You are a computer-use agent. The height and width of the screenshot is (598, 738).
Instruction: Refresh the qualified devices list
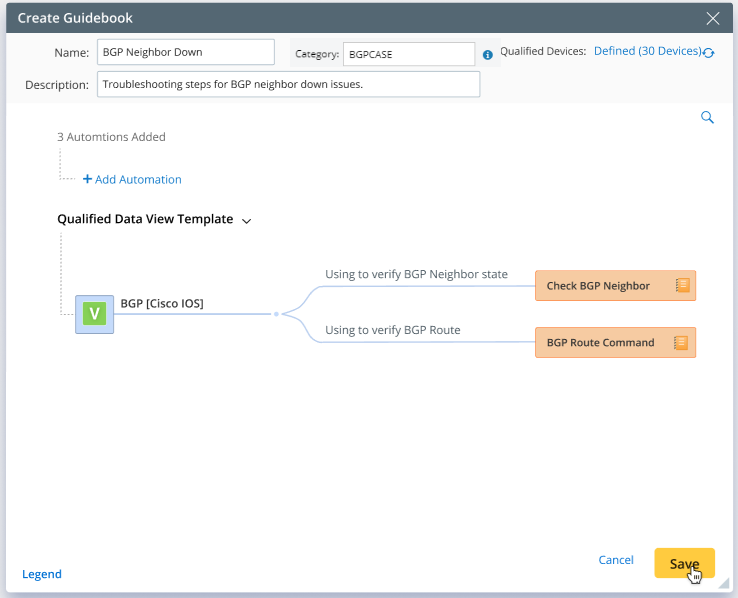point(709,53)
